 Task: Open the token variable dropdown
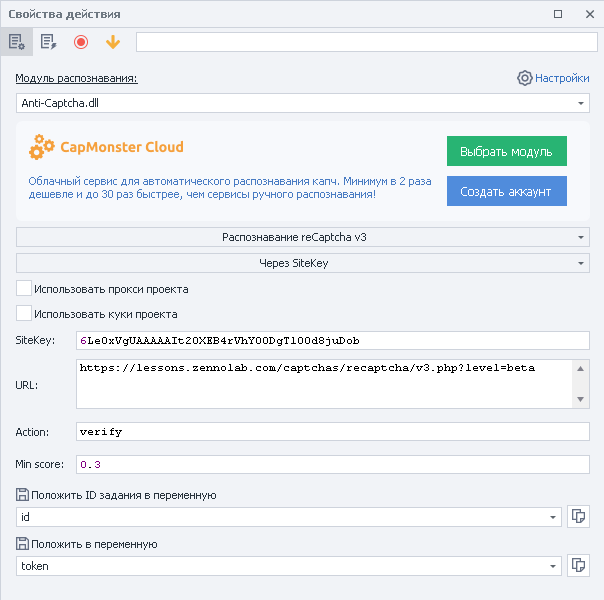coord(554,566)
